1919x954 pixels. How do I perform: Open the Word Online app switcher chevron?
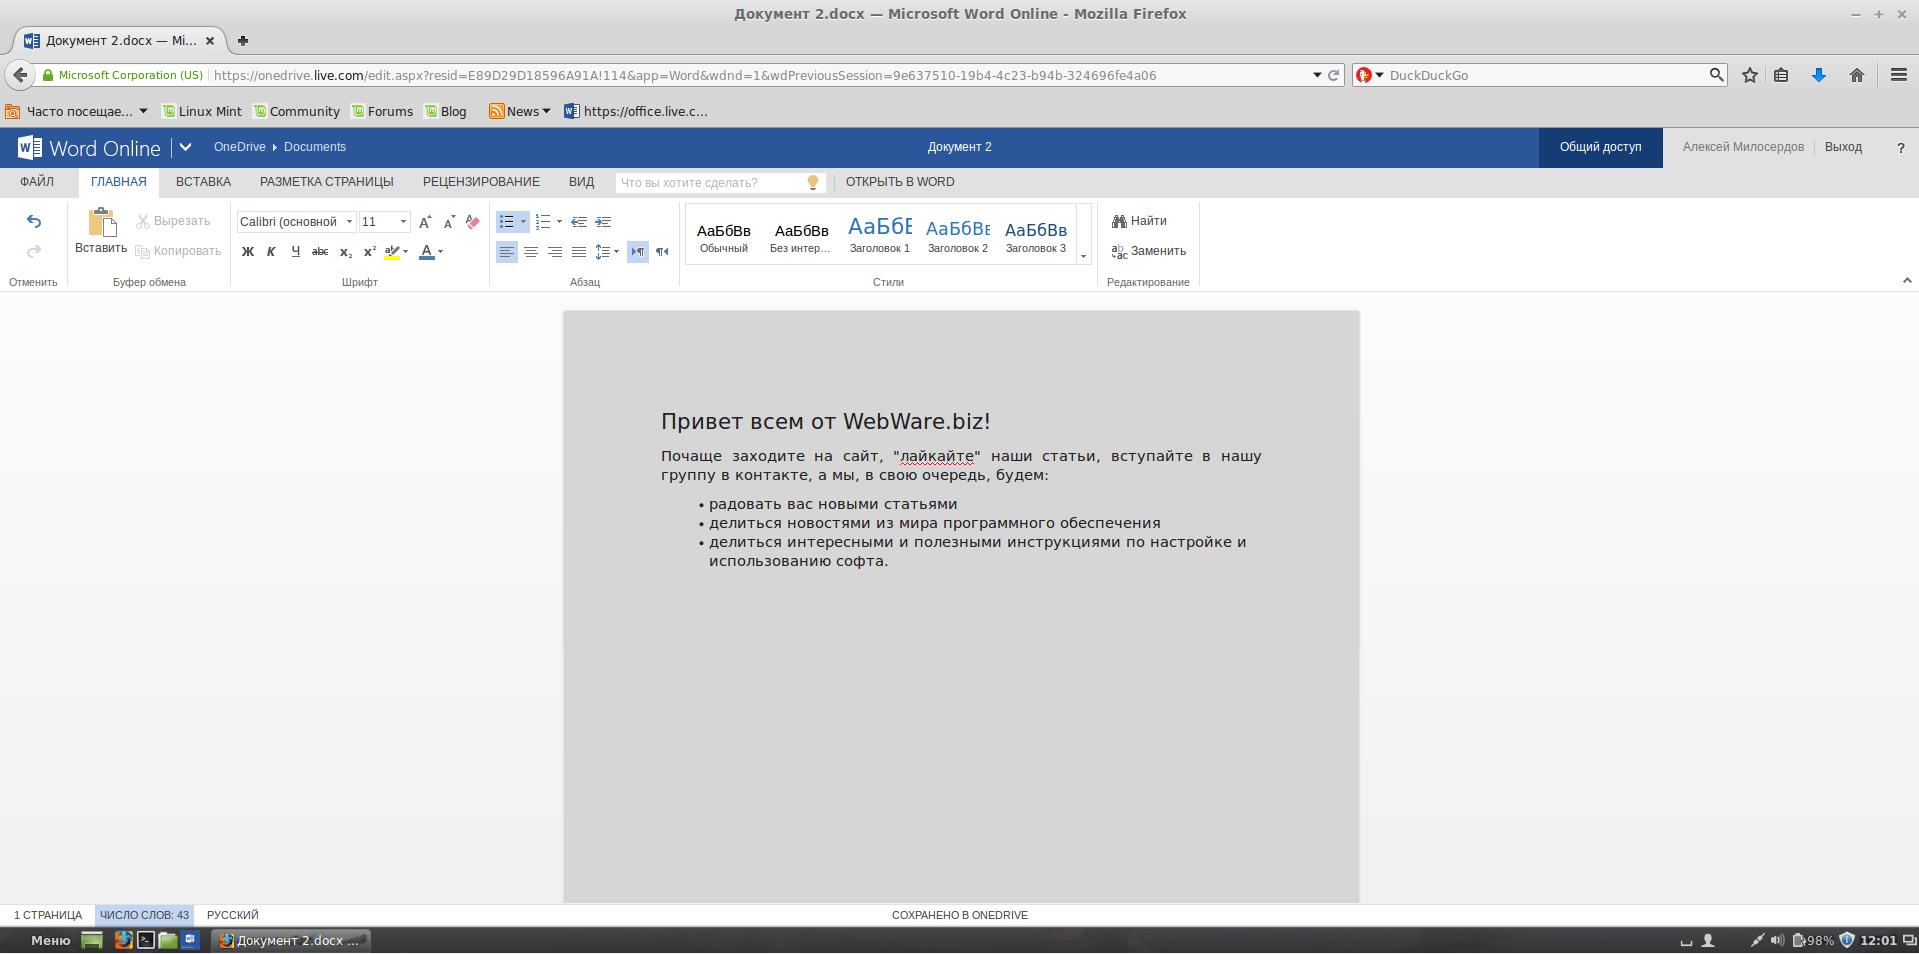(185, 147)
